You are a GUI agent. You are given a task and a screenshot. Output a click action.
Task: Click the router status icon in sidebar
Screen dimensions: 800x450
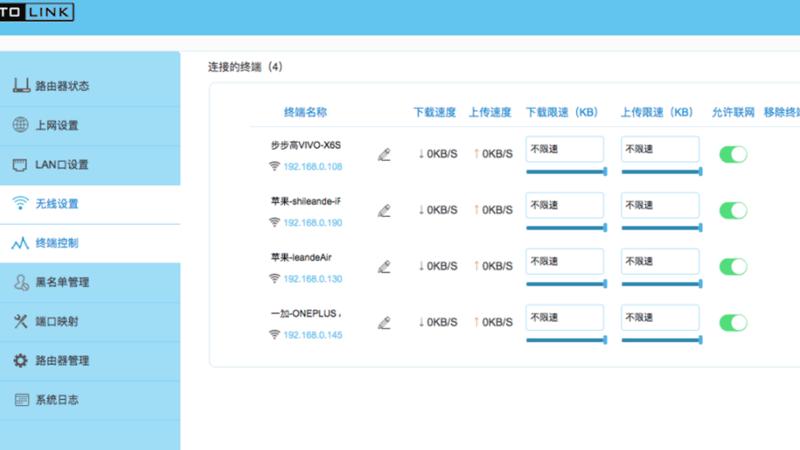(x=21, y=85)
